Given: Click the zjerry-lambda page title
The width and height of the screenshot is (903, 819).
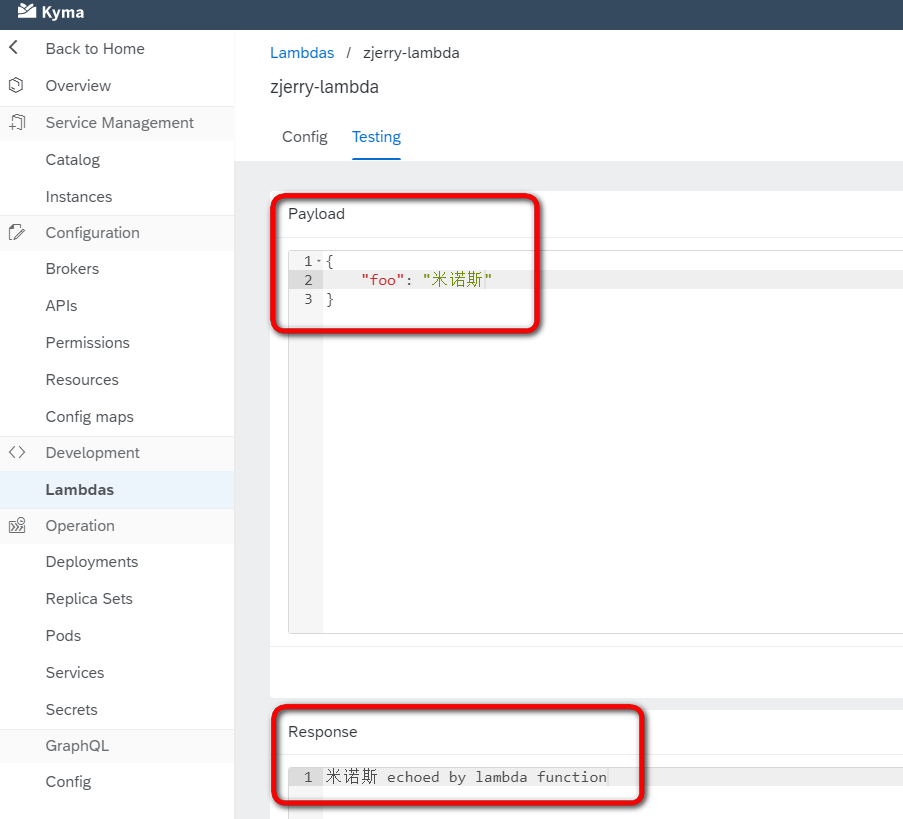Looking at the screenshot, I should [324, 87].
